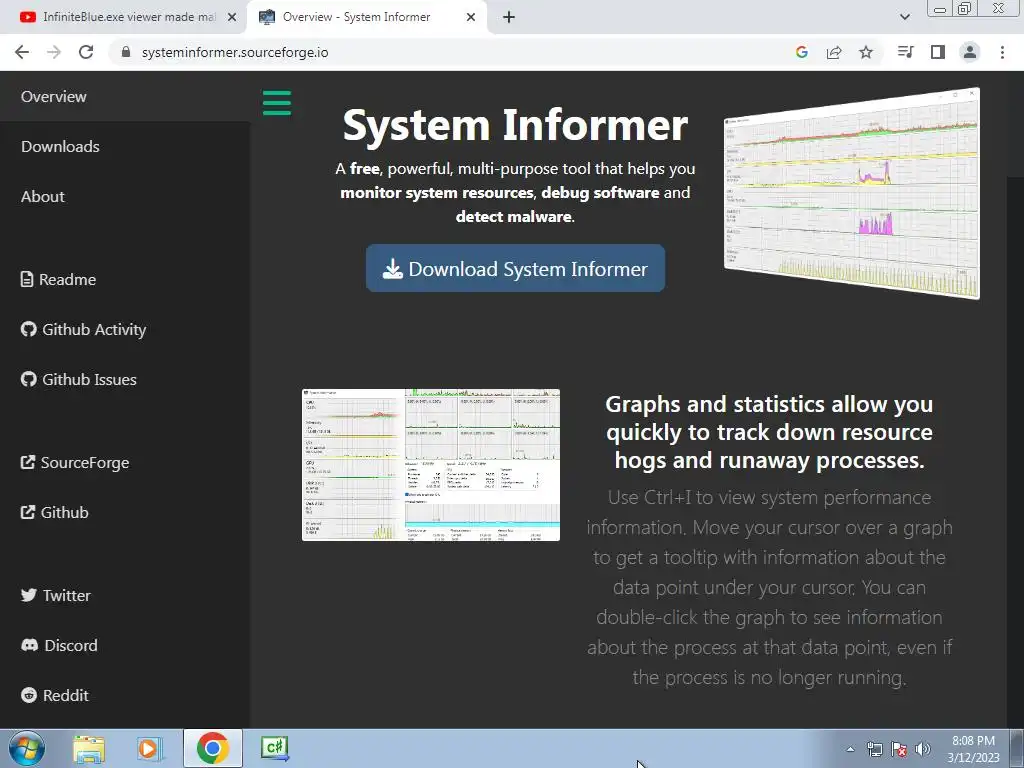
Task: Click the Google icon in address bar
Action: tap(802, 52)
